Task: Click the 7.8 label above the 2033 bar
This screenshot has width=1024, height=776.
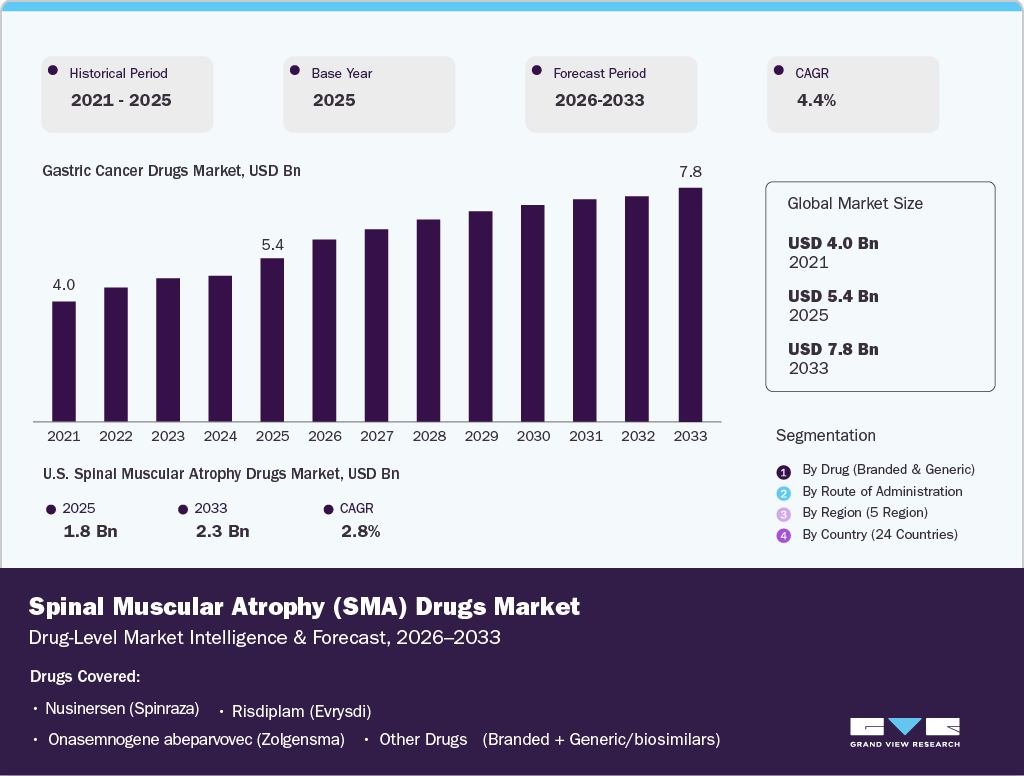Action: [690, 172]
